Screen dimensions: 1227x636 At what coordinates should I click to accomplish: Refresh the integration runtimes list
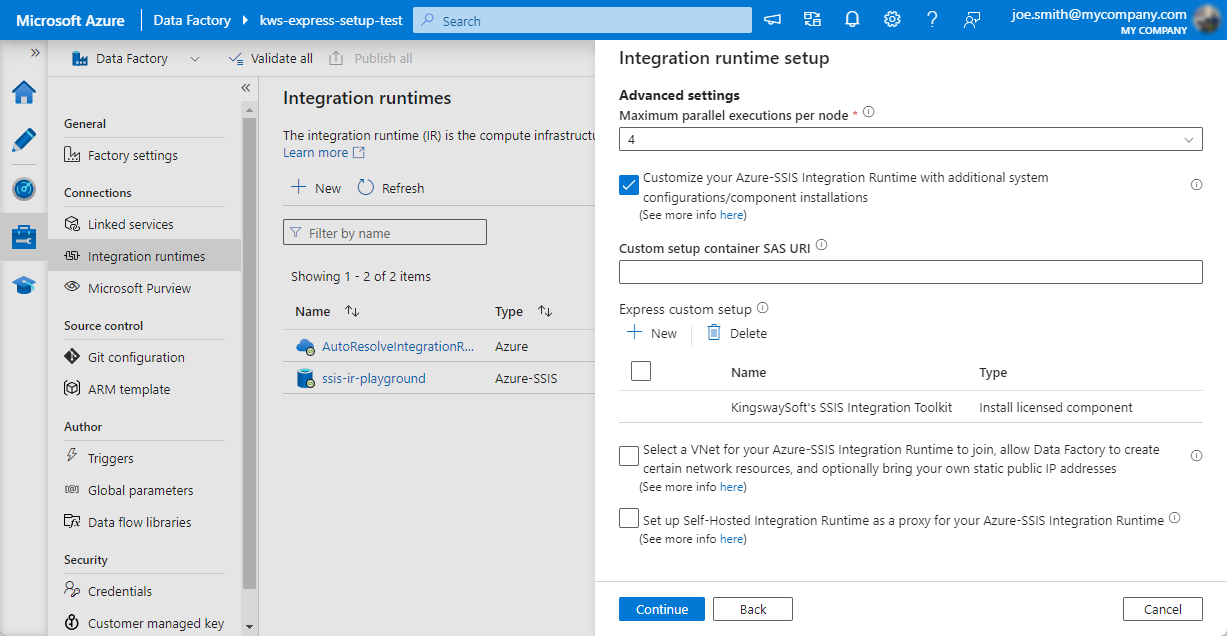[391, 188]
